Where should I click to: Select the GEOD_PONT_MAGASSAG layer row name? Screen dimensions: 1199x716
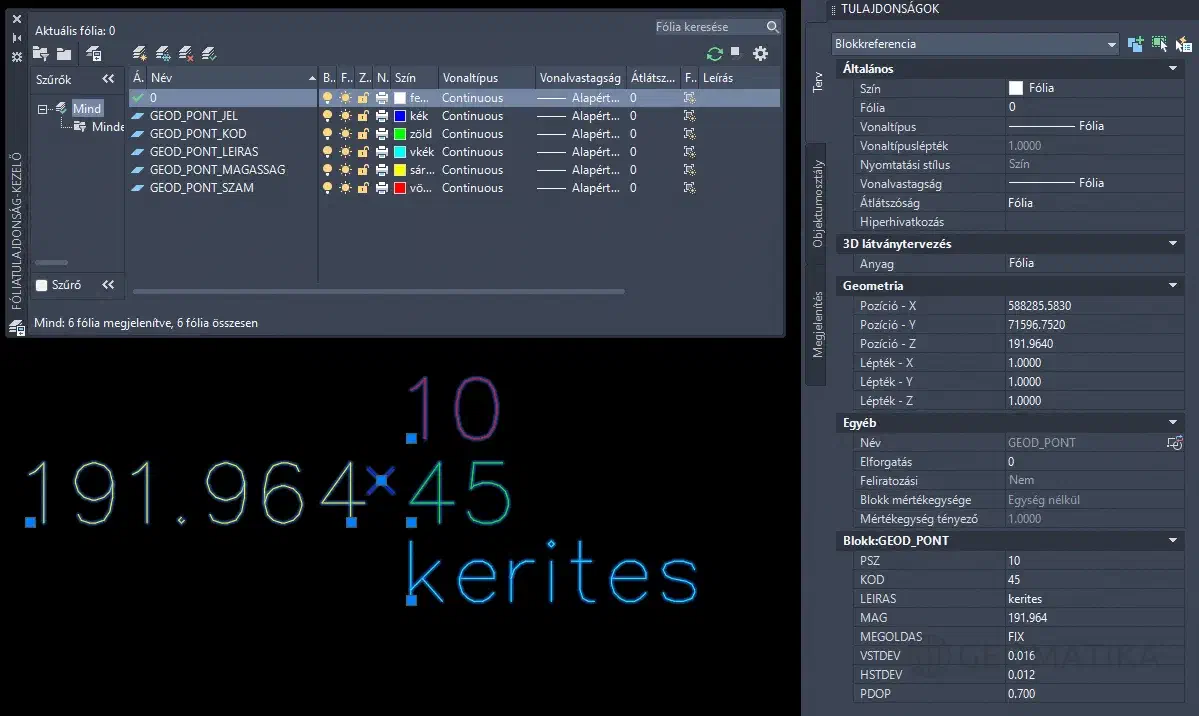tap(217, 170)
